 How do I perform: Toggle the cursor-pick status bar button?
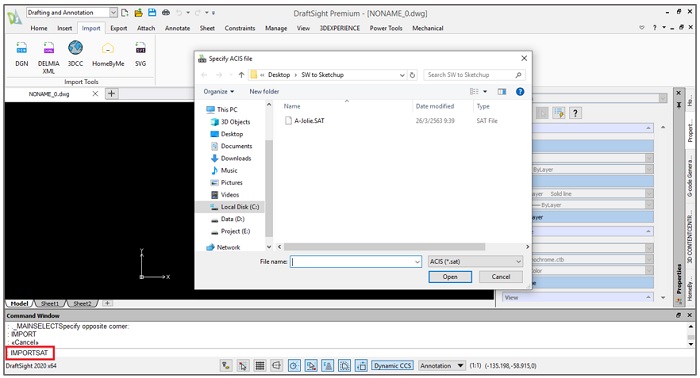point(243,366)
